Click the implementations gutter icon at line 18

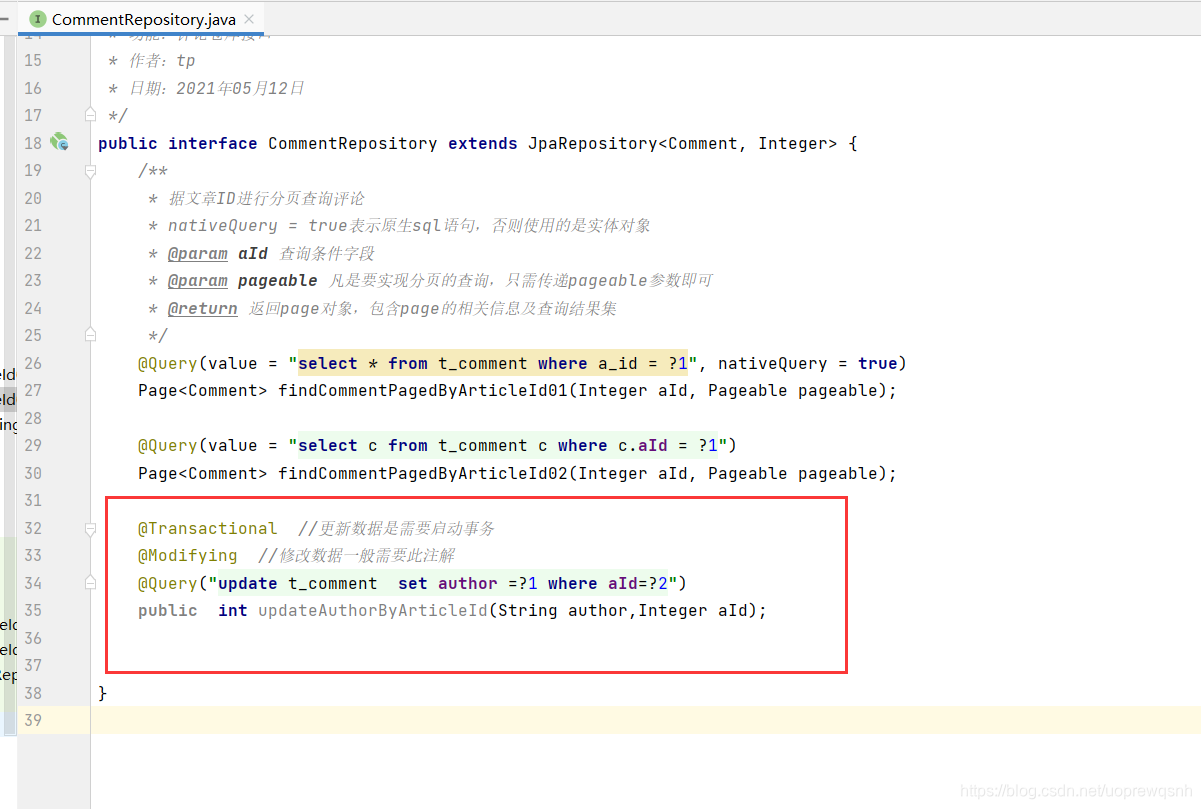pos(60,142)
